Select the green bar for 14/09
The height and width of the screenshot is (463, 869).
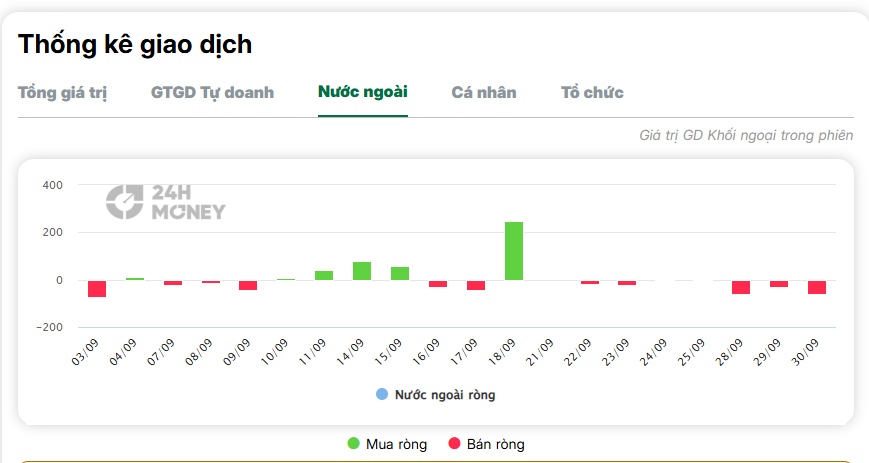(362, 271)
